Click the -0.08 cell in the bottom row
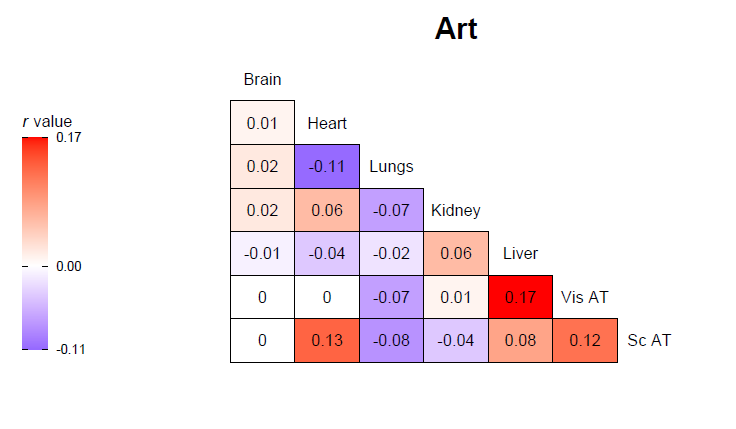Viewport: 736px width, 429px height. click(391, 341)
